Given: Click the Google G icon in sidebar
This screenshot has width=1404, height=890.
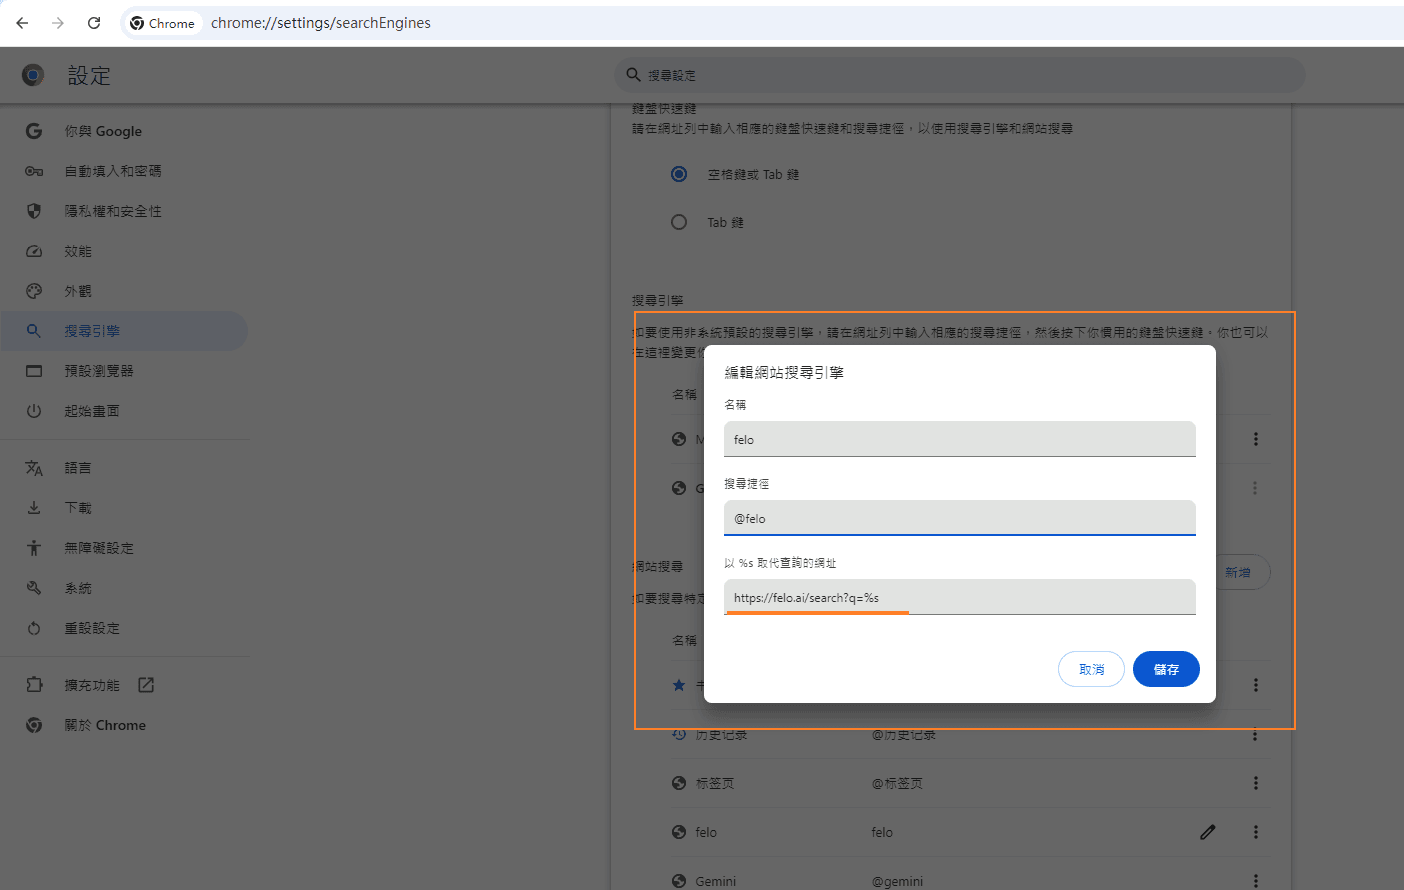Looking at the screenshot, I should pos(34,131).
